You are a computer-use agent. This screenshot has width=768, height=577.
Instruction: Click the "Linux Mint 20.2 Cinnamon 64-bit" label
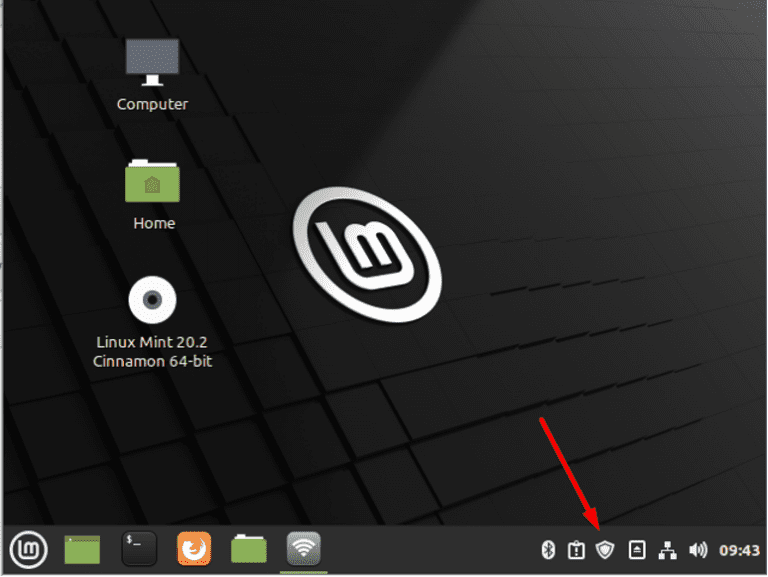coord(152,352)
